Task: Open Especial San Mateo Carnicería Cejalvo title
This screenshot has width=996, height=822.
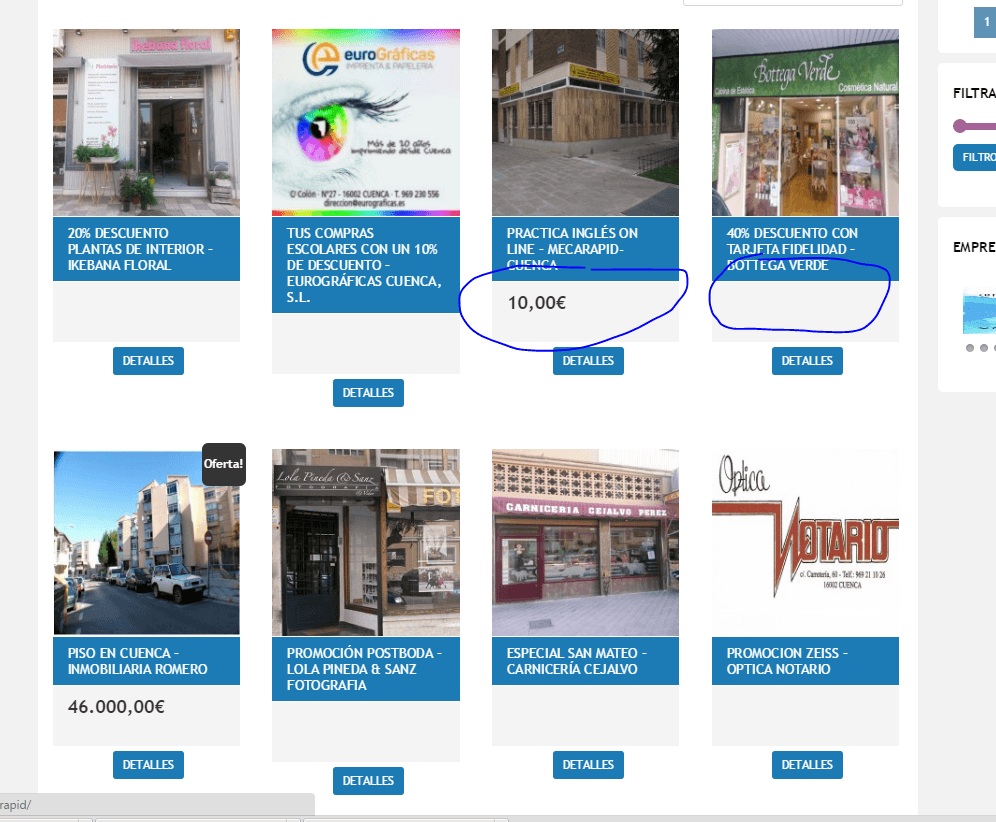Action: coord(577,661)
